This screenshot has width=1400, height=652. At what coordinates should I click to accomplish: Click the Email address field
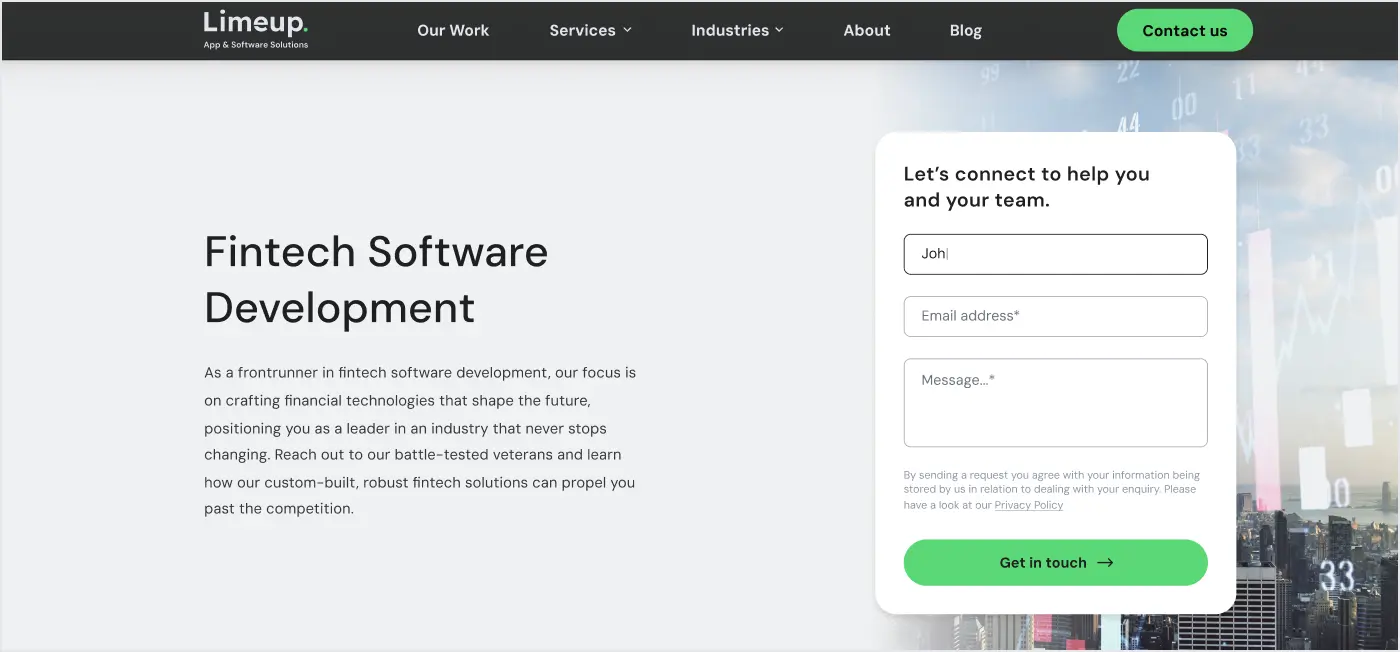1055,316
